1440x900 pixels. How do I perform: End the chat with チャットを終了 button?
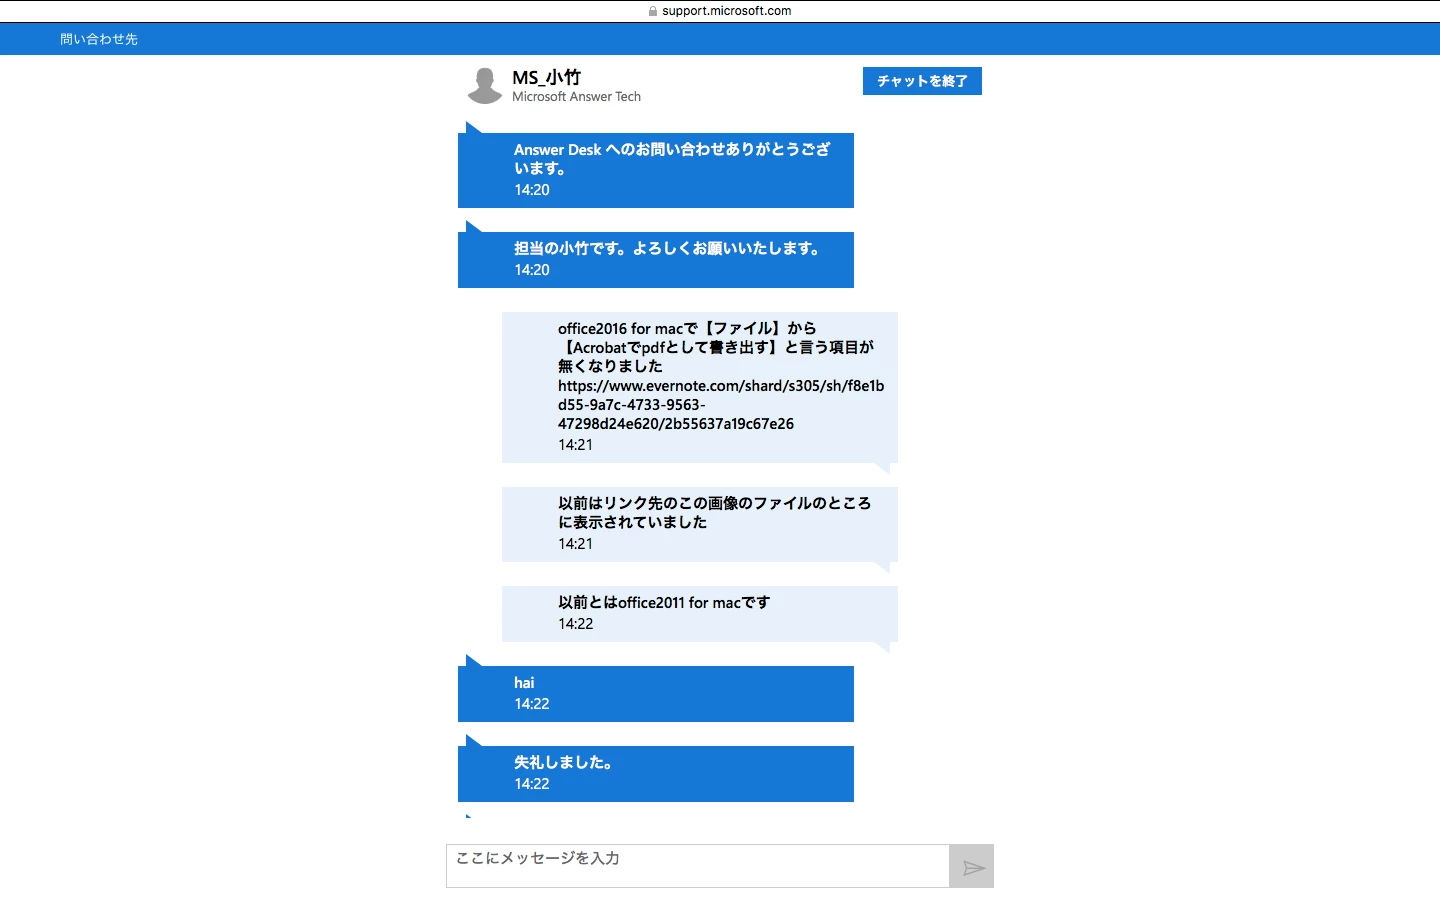(x=922, y=81)
